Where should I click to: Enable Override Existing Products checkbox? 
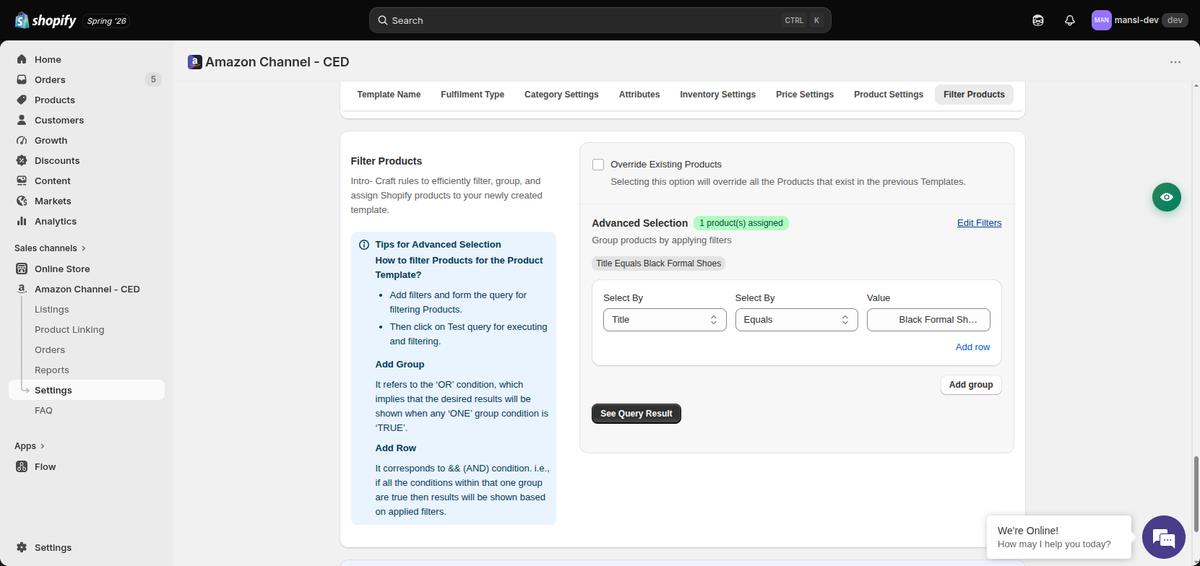tap(598, 164)
